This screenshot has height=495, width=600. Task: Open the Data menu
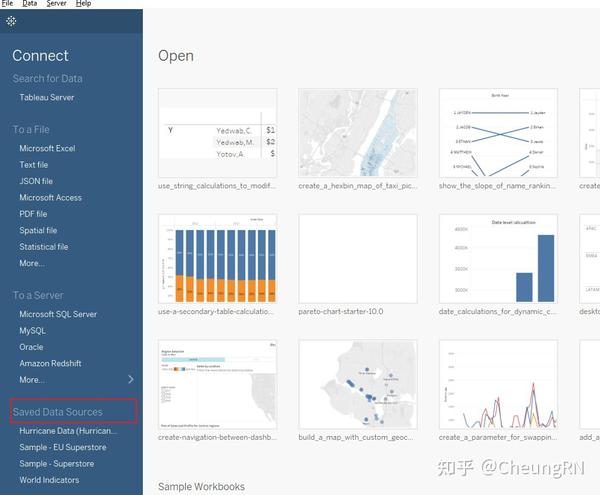pos(29,3)
